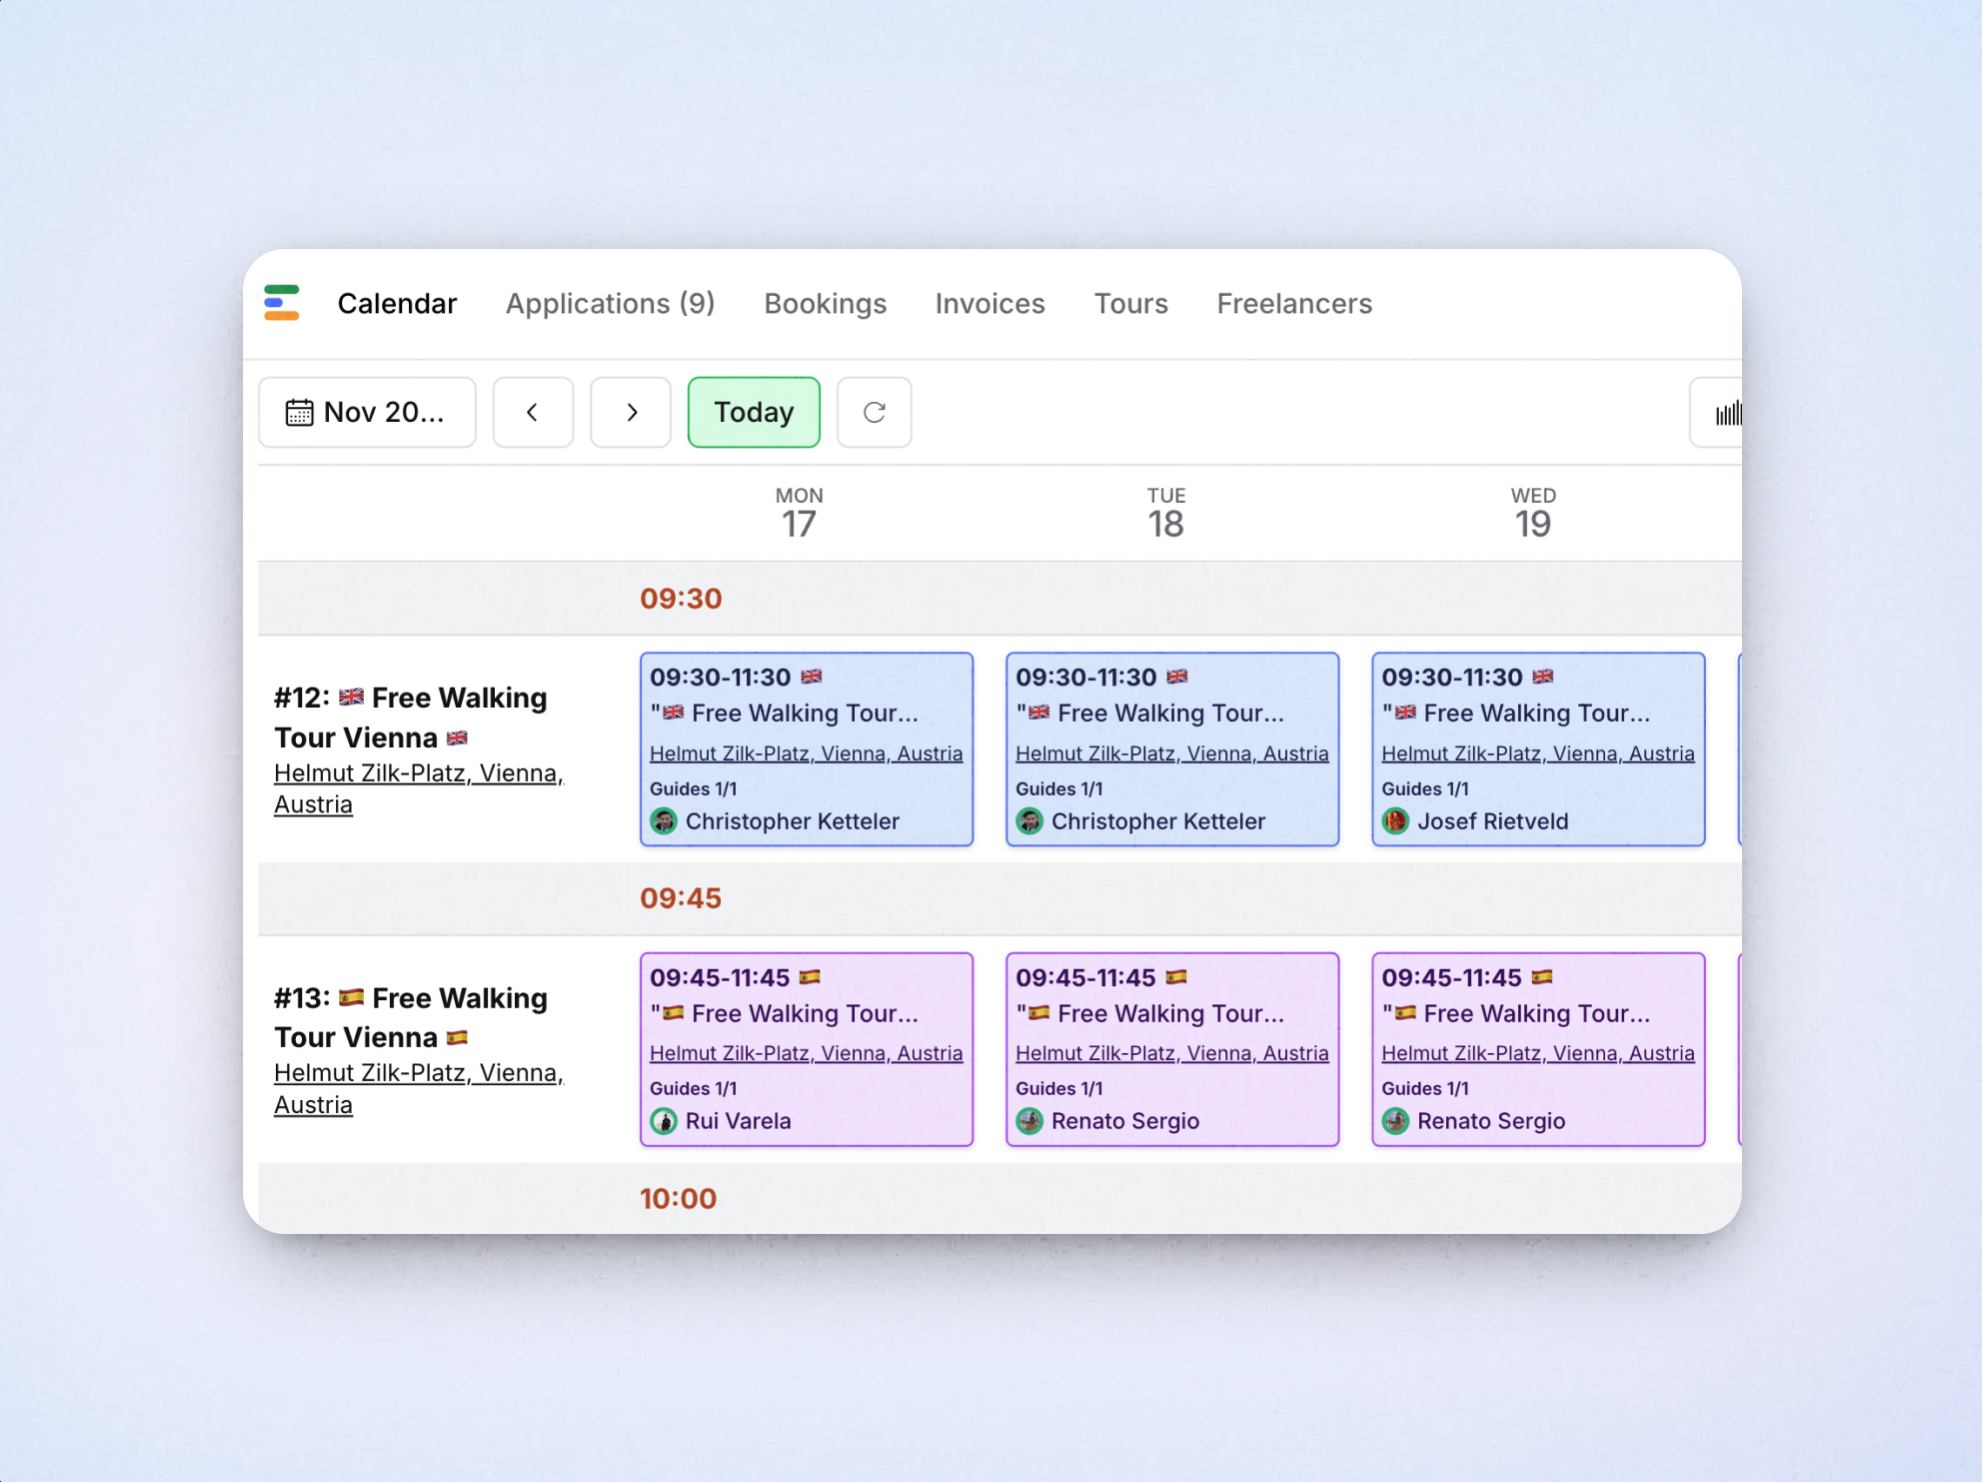Switch to the Freelancers tab
Viewport: 1982px width, 1482px height.
[x=1294, y=303]
